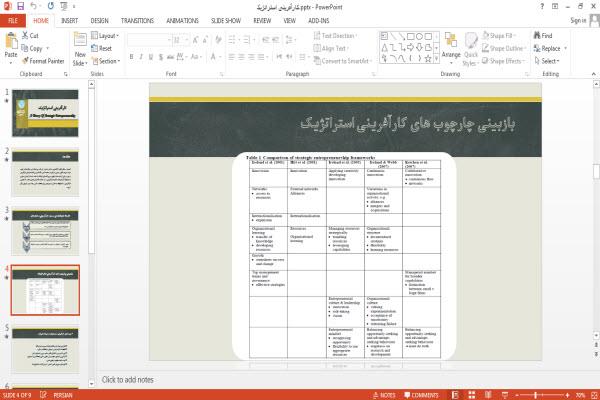
Task: Open the Select dropdown in Editing group
Action: (x=546, y=61)
